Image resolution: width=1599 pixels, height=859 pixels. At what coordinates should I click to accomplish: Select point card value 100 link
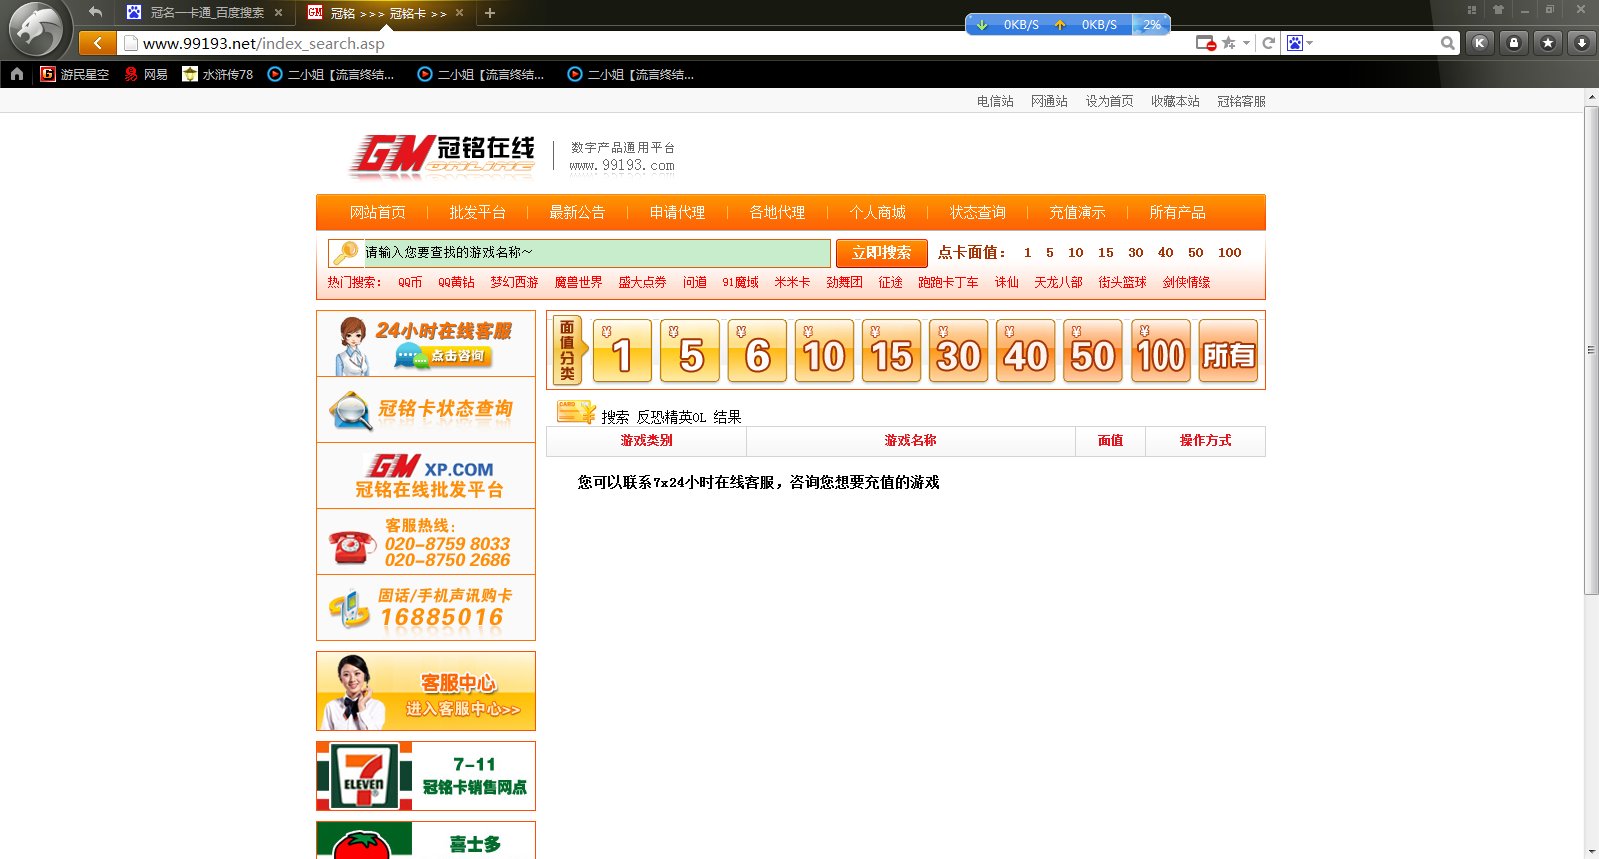point(1230,253)
